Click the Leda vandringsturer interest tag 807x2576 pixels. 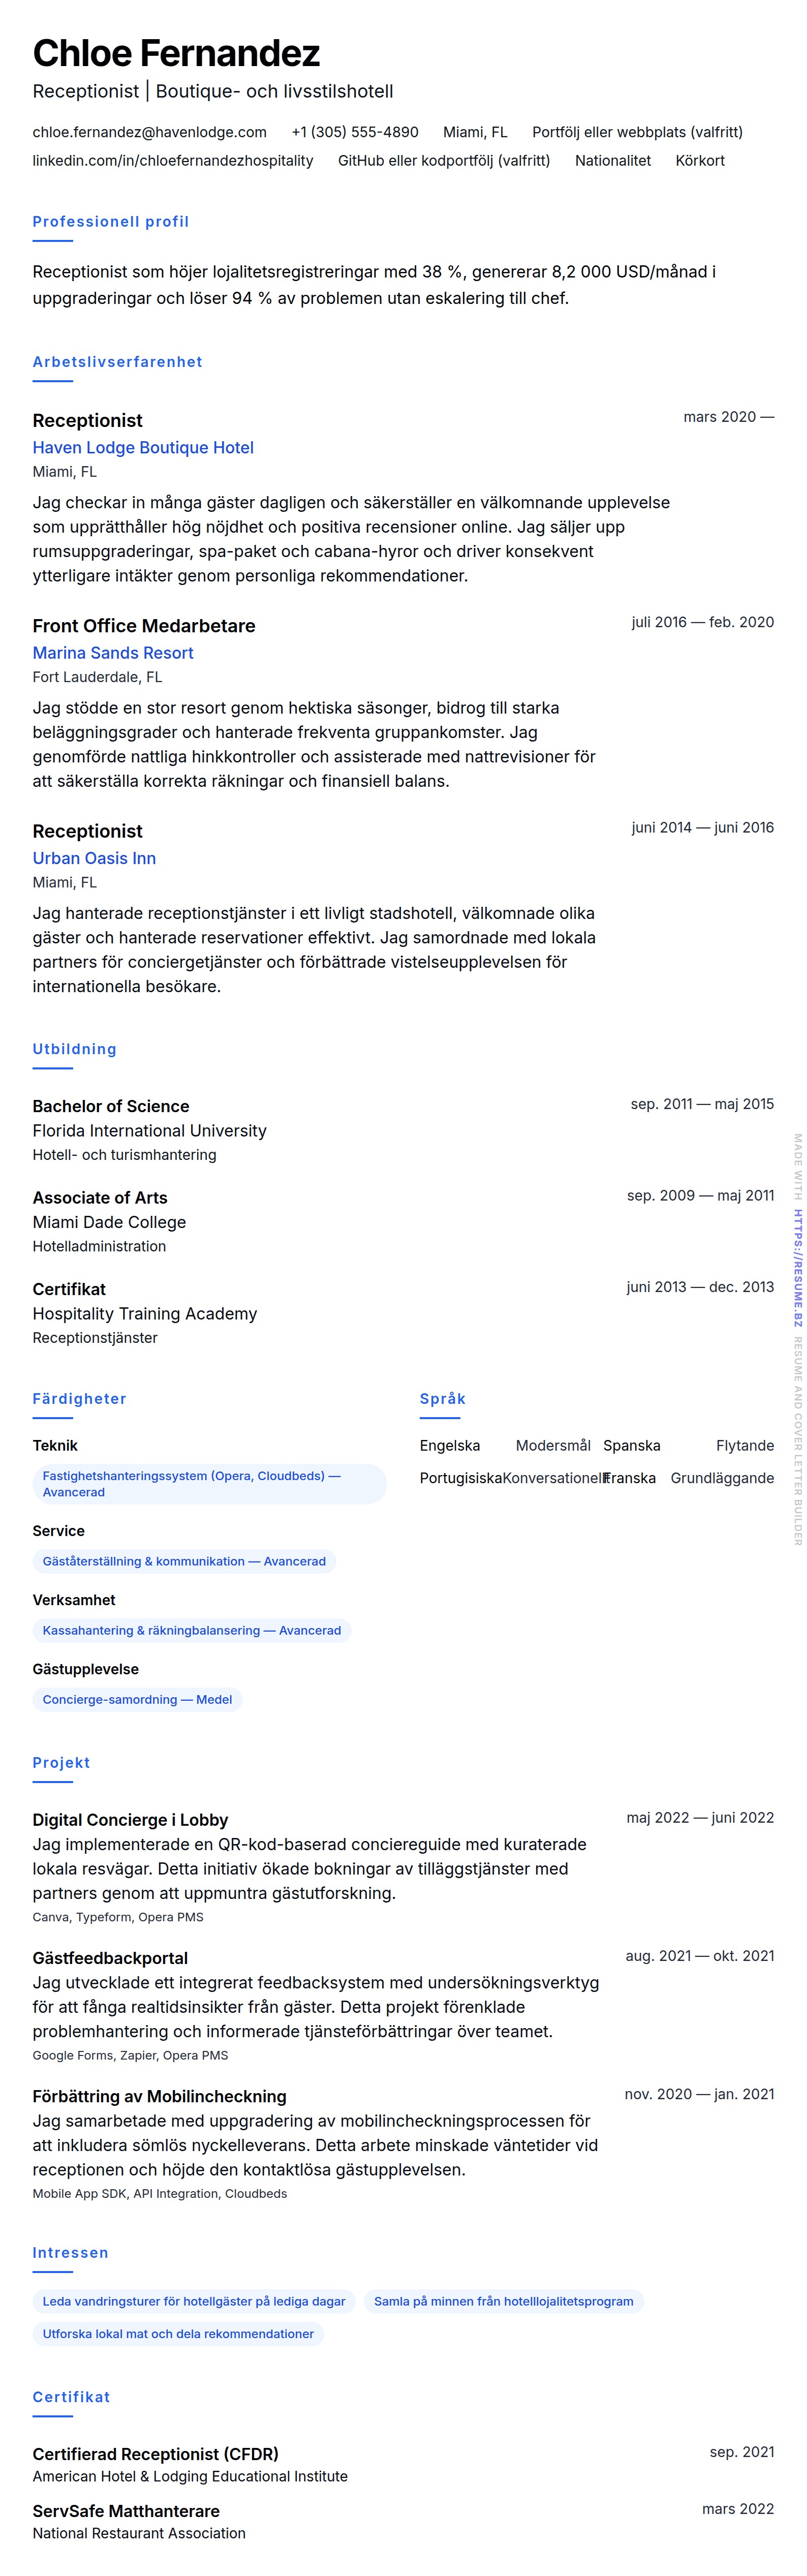(193, 2301)
